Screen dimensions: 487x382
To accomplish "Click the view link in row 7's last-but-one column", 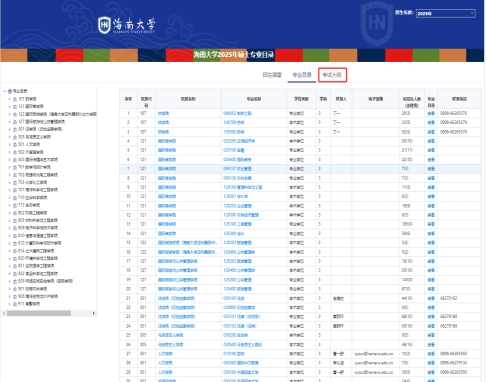I will point(431,169).
